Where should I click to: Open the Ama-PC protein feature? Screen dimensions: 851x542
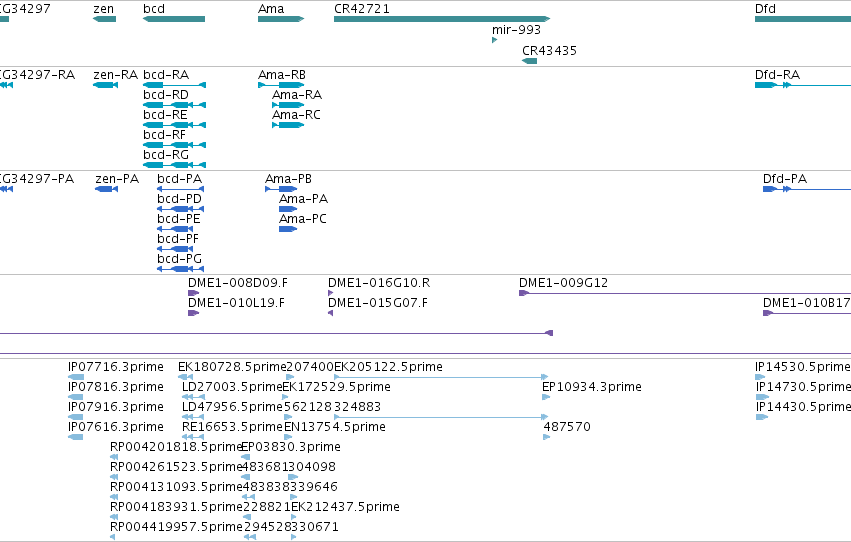(288, 229)
